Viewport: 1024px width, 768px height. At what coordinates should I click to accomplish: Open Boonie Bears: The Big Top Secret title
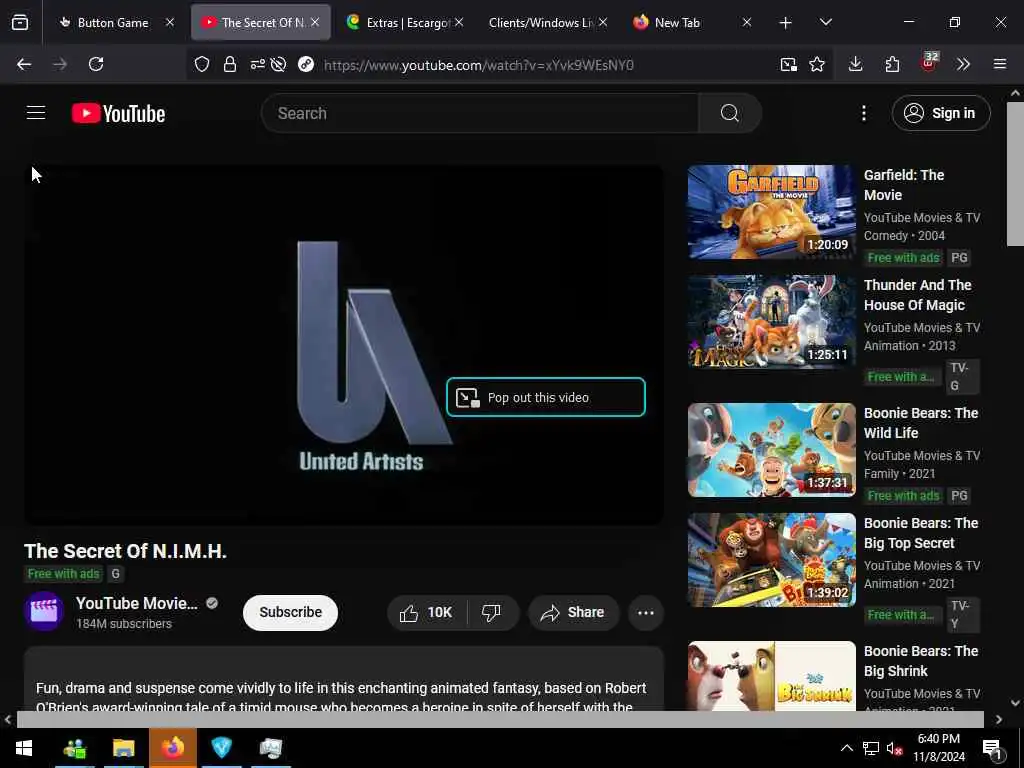(x=921, y=533)
